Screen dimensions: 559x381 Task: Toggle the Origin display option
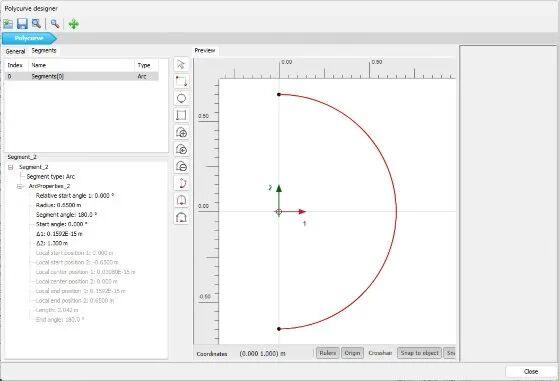coord(352,353)
